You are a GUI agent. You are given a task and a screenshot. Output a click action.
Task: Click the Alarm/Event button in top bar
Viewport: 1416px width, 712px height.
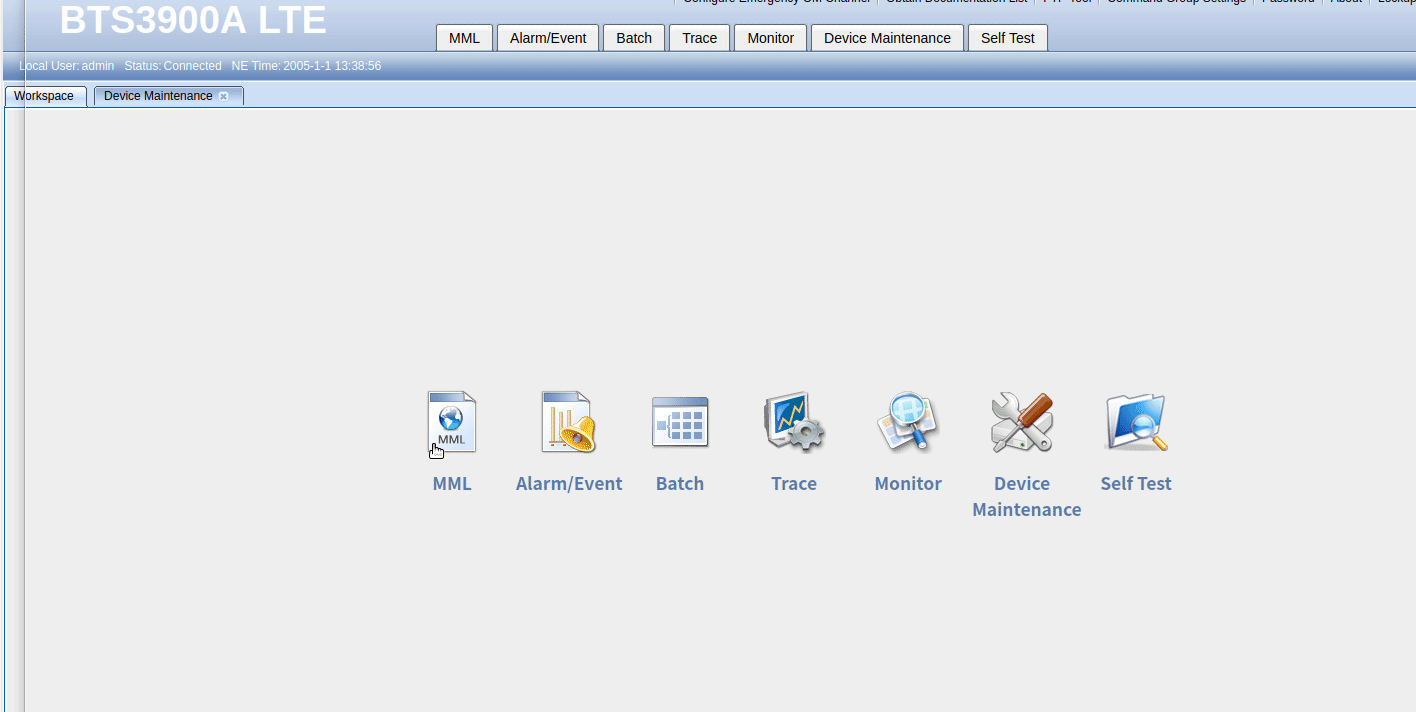(548, 38)
